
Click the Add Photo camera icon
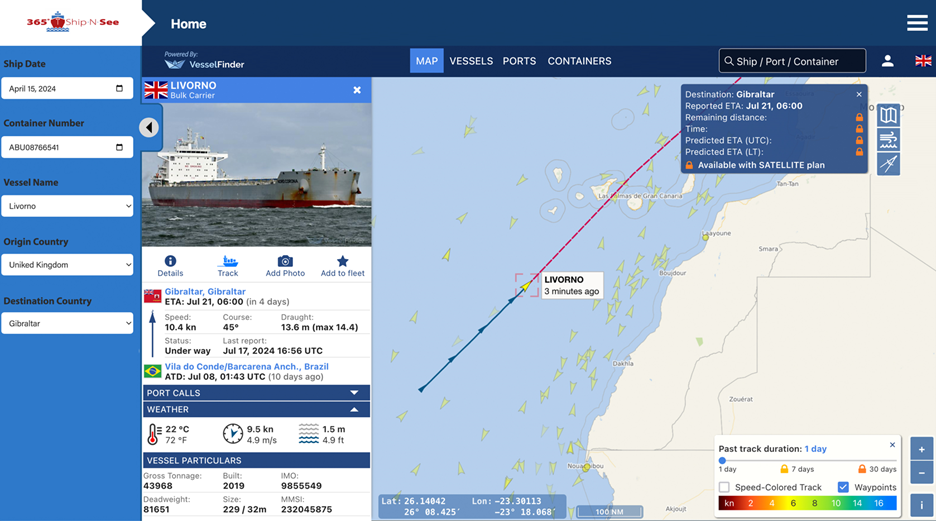(x=285, y=261)
